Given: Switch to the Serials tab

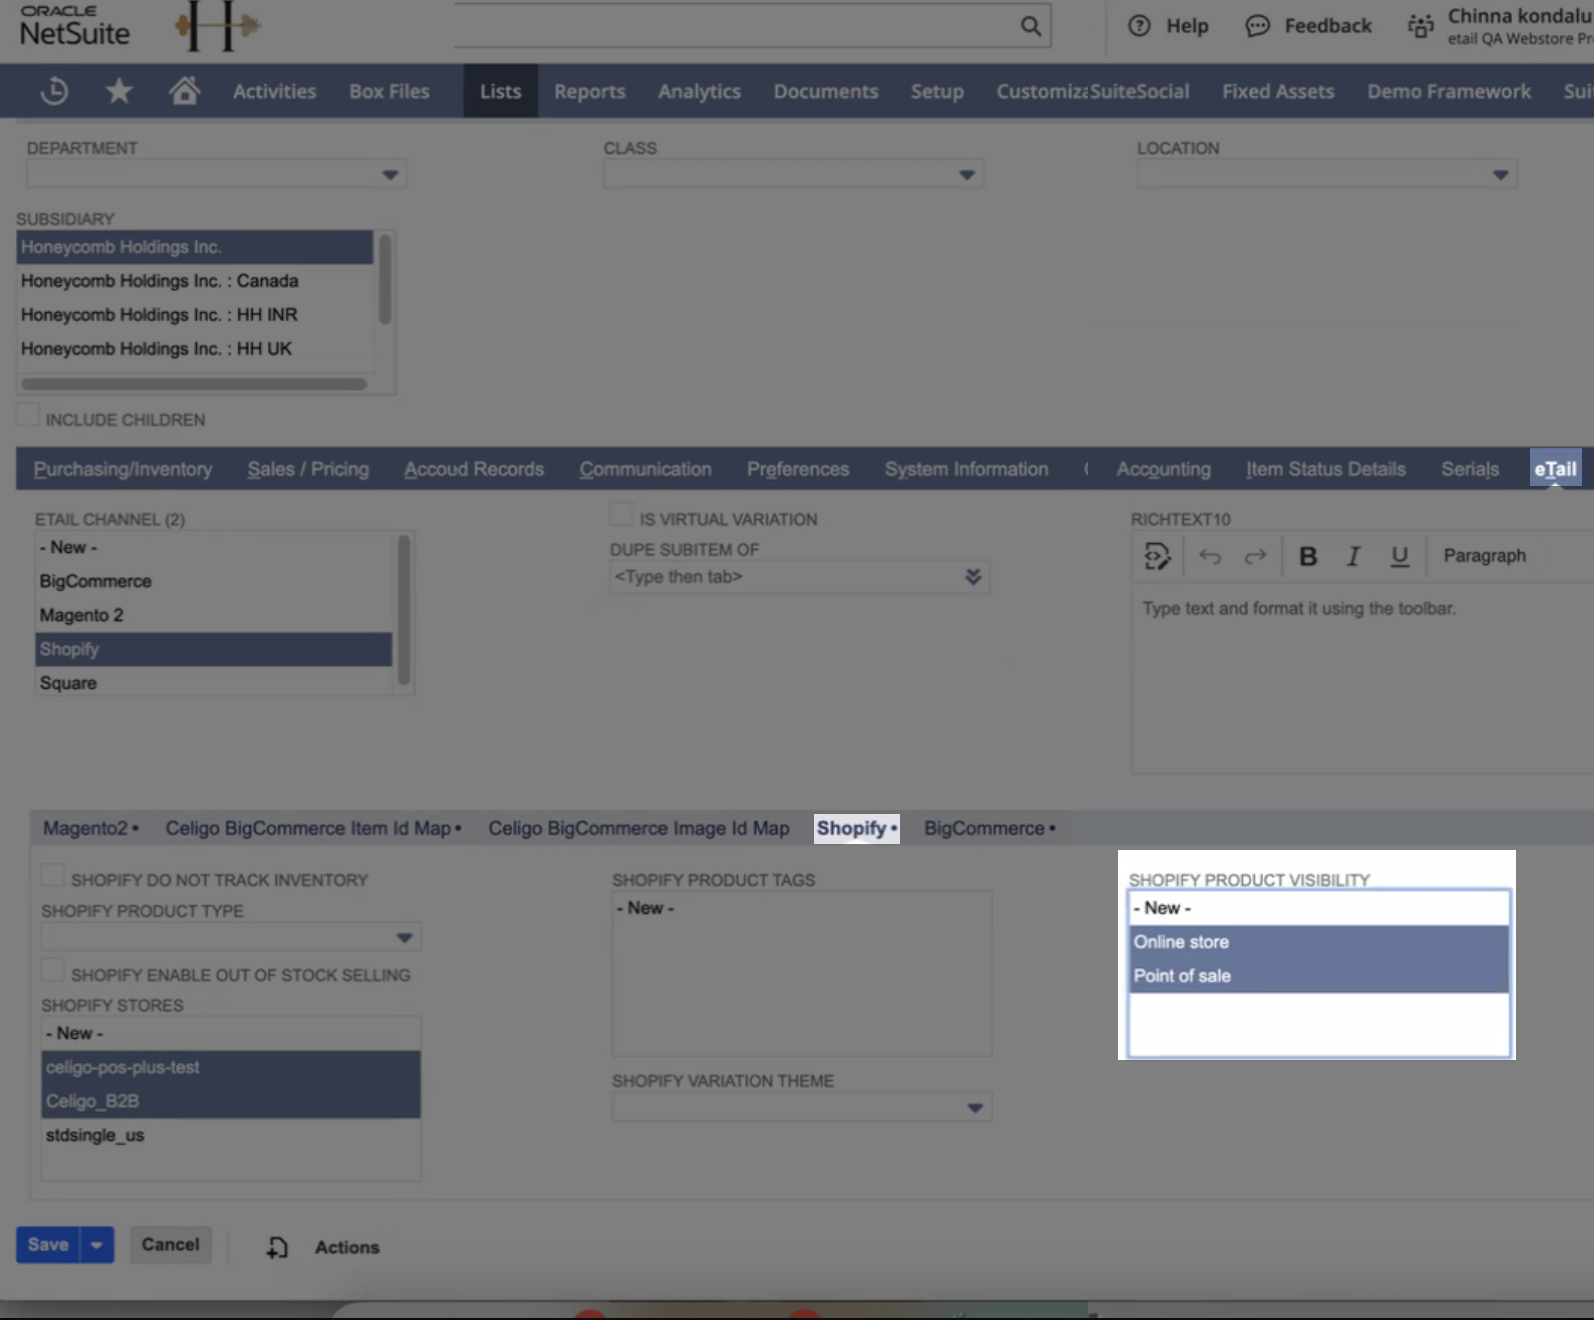Looking at the screenshot, I should point(1470,469).
